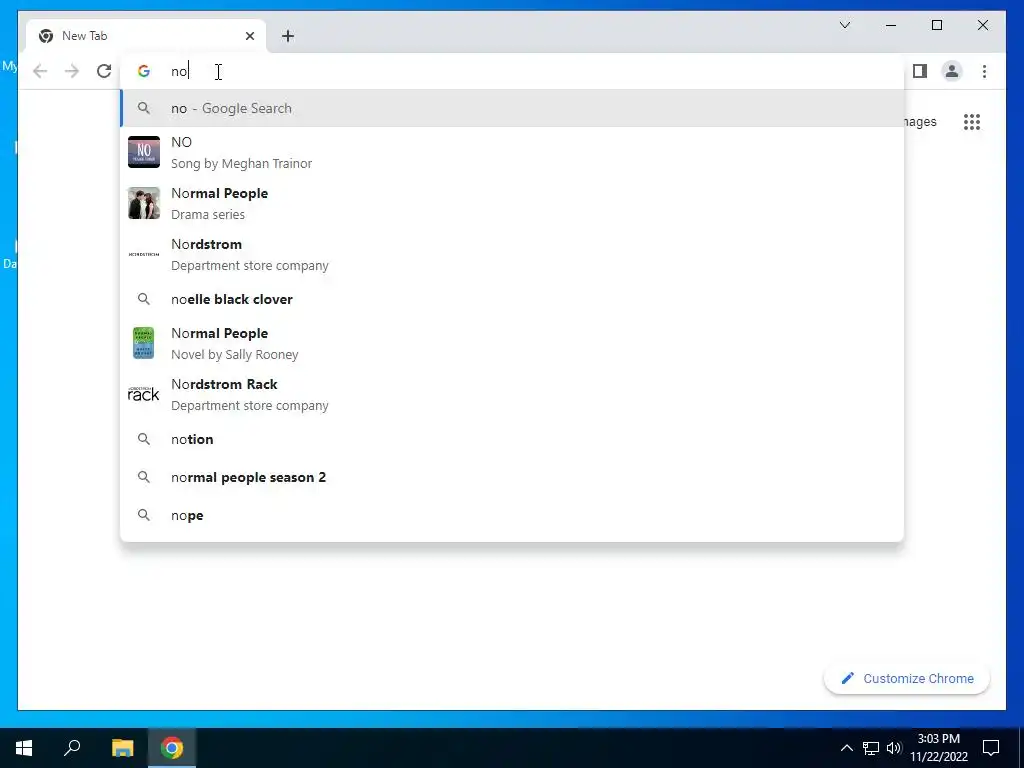
Task: Choose 'no - Google Search' suggestion
Action: (x=512, y=108)
